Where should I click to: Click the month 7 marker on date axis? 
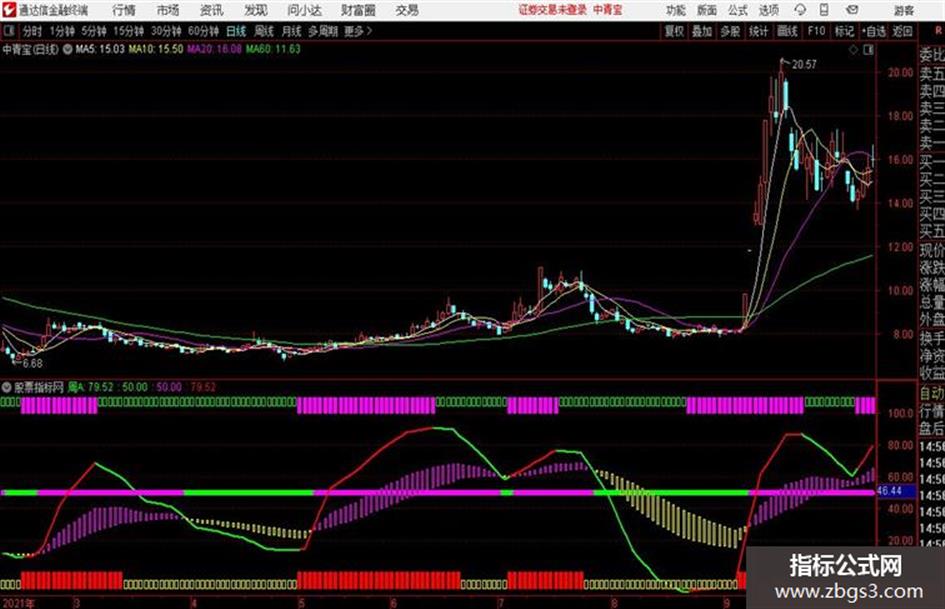(500, 603)
